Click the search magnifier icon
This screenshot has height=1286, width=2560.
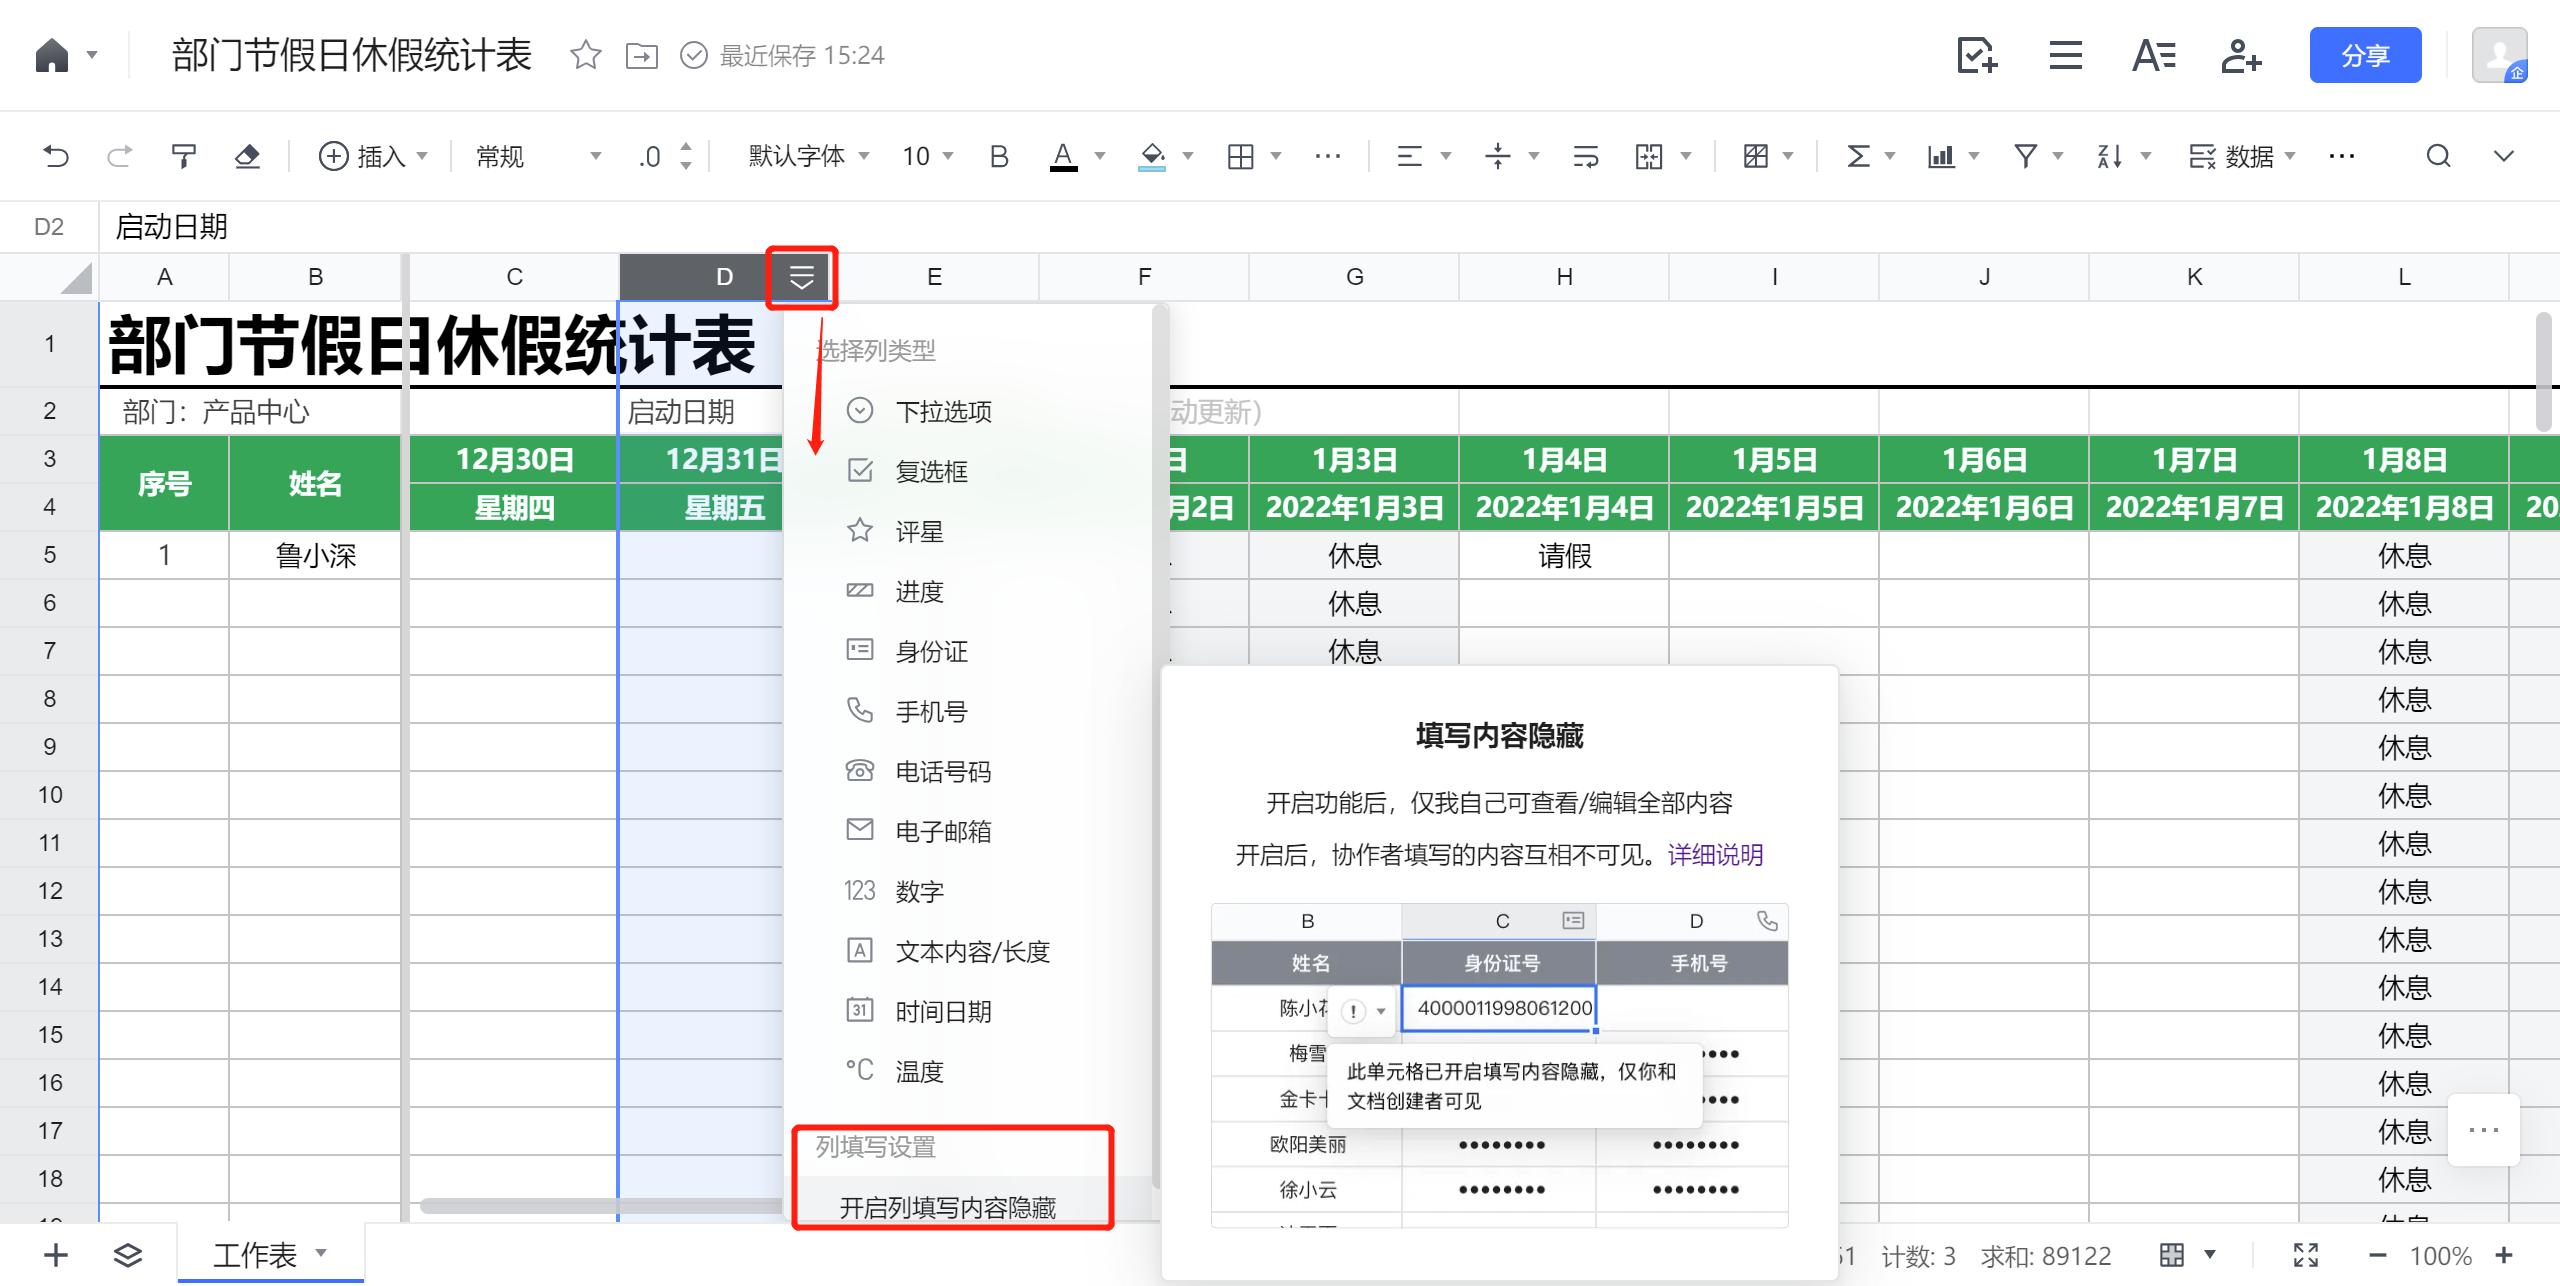tap(2438, 156)
